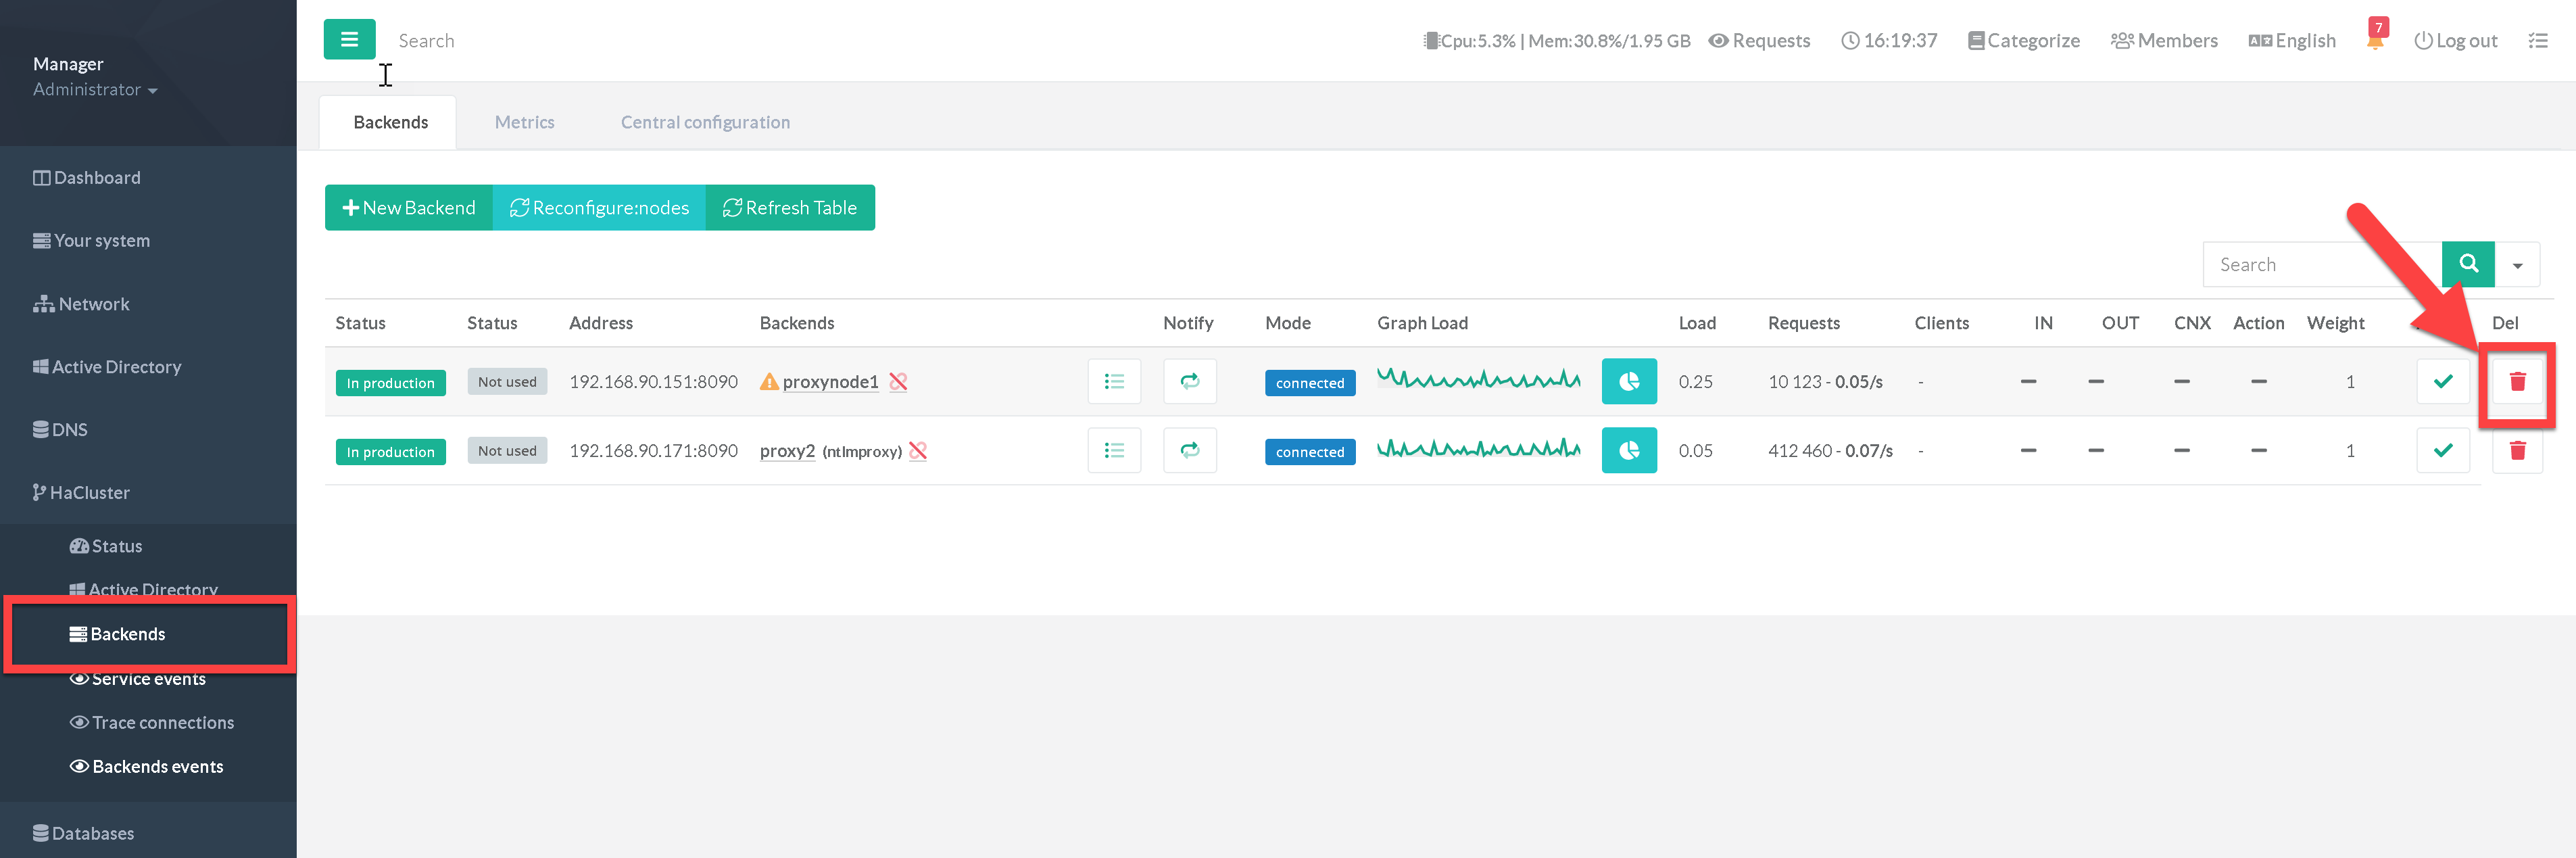The height and width of the screenshot is (858, 2576).
Task: Toggle the hamburger sidebar menu button
Action: tap(349, 40)
